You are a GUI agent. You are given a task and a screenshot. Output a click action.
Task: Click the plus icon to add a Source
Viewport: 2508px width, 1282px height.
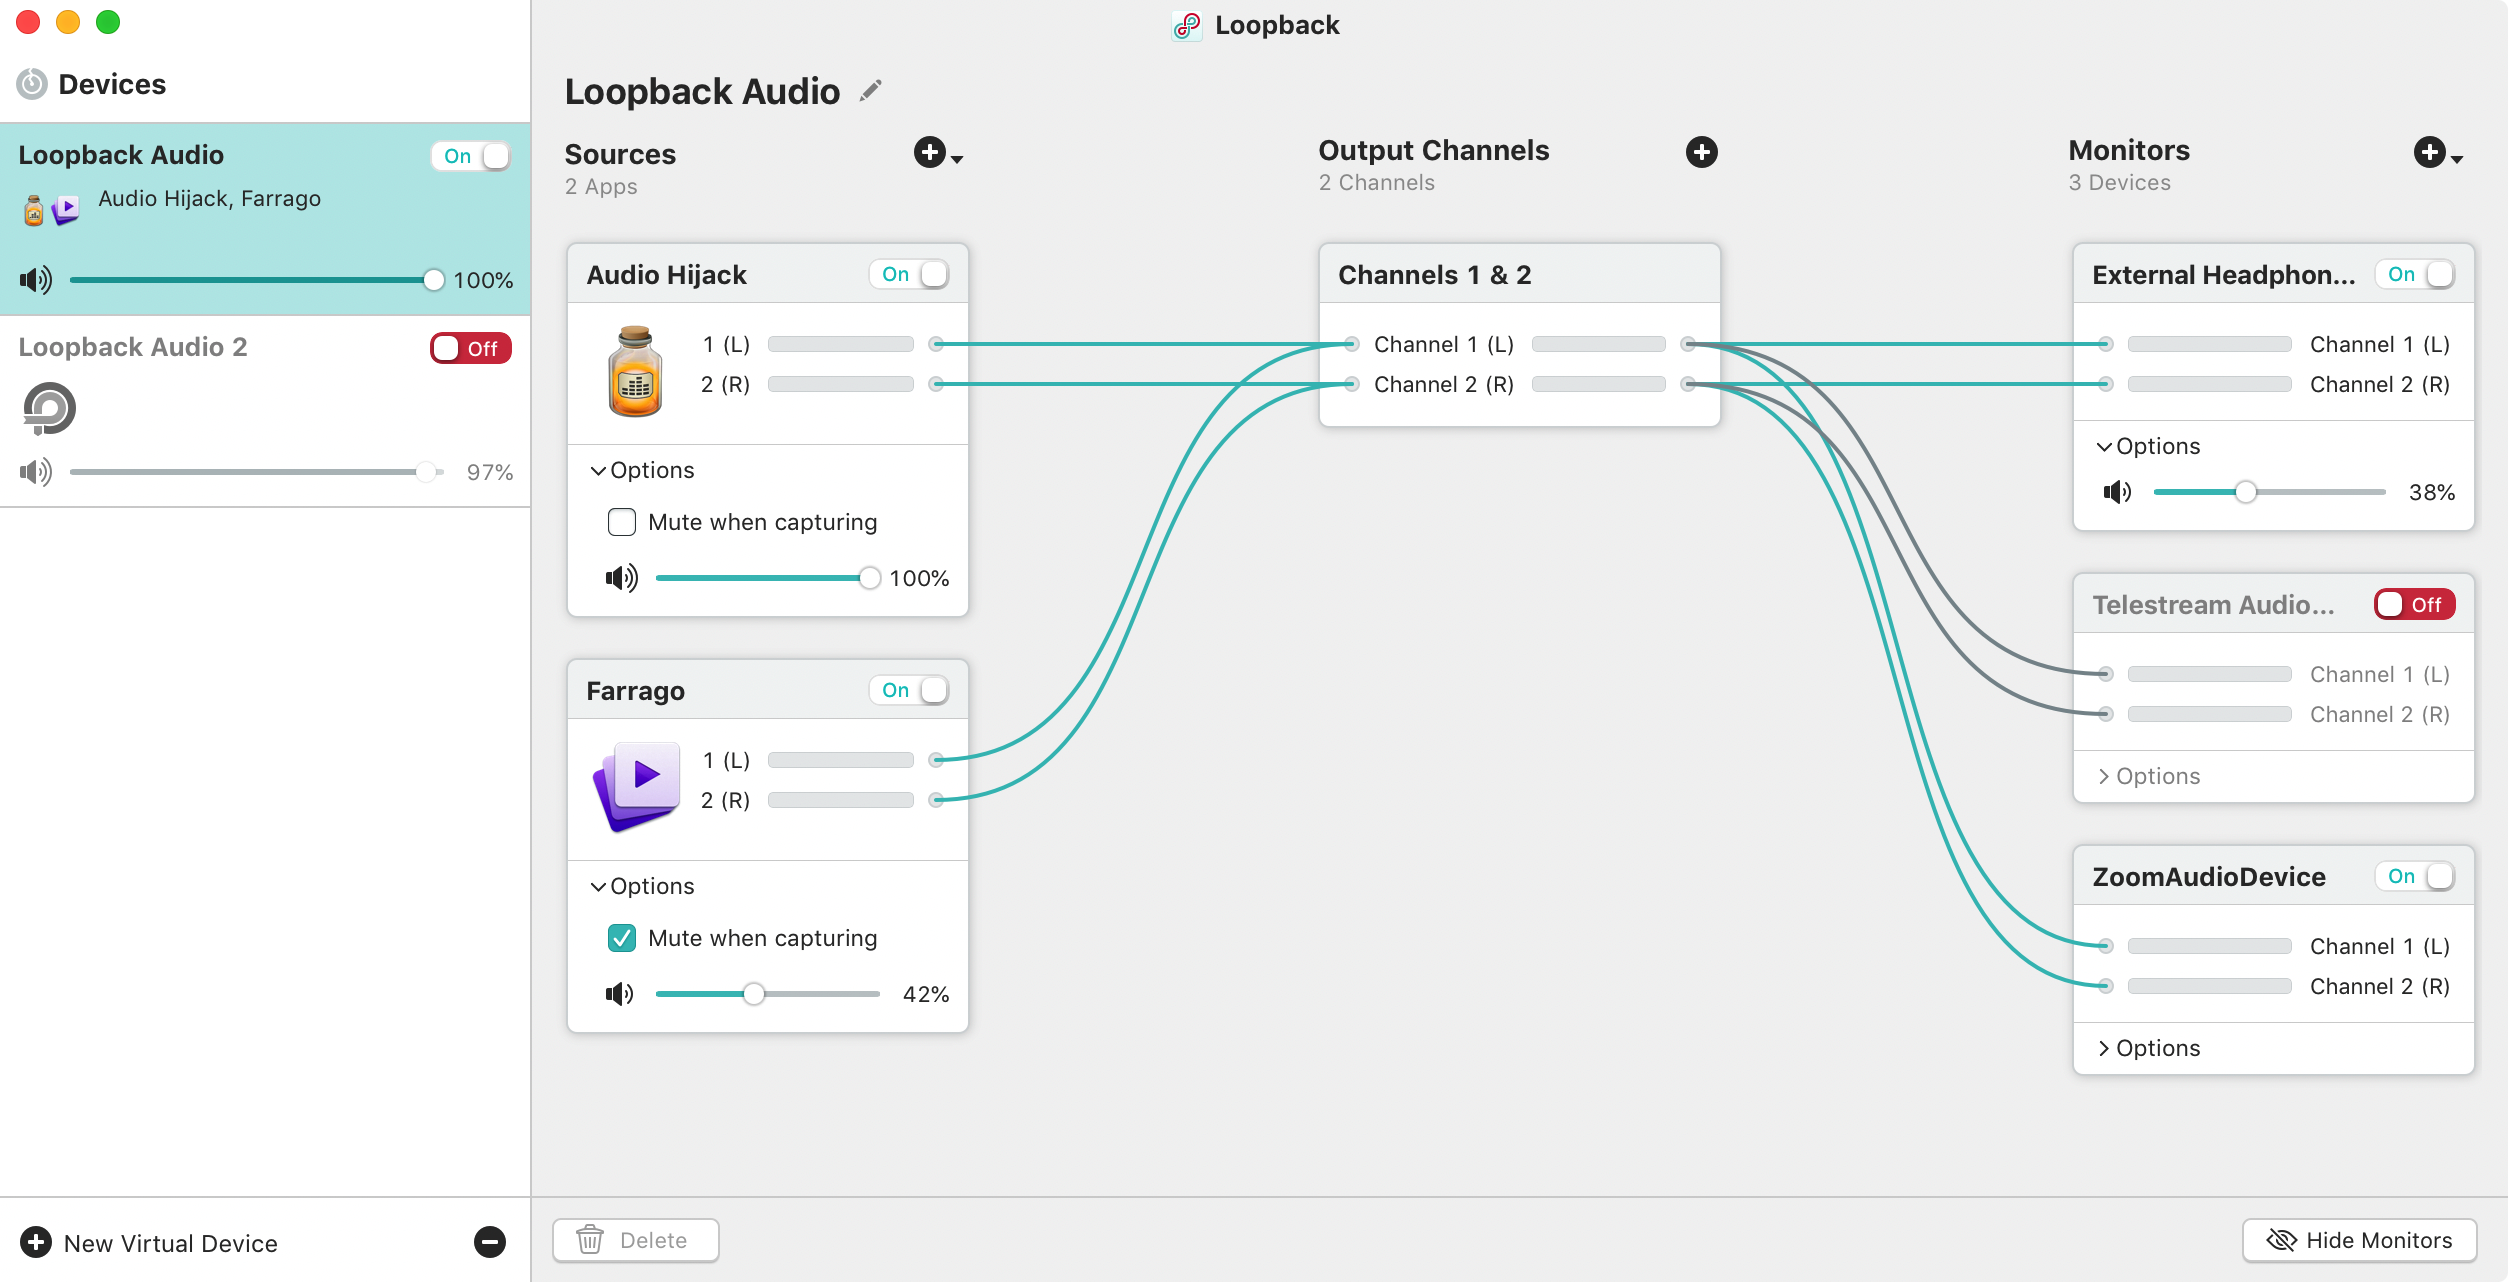pos(929,153)
